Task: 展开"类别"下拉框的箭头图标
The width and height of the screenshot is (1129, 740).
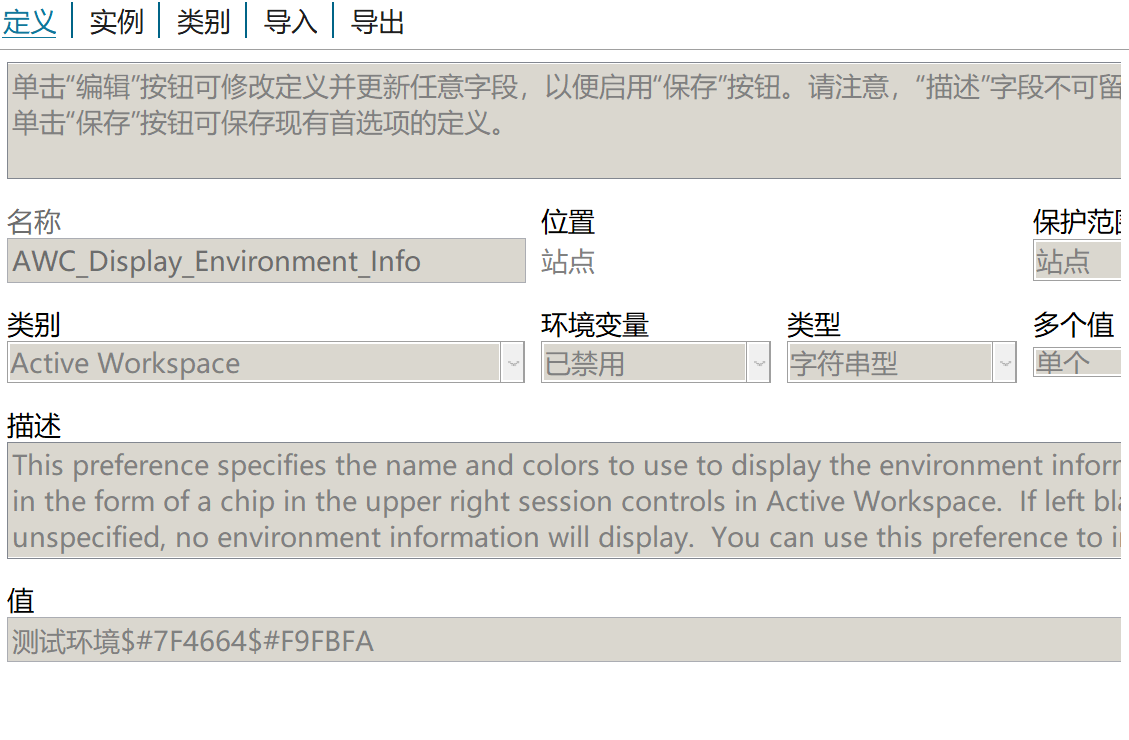Action: coord(513,363)
